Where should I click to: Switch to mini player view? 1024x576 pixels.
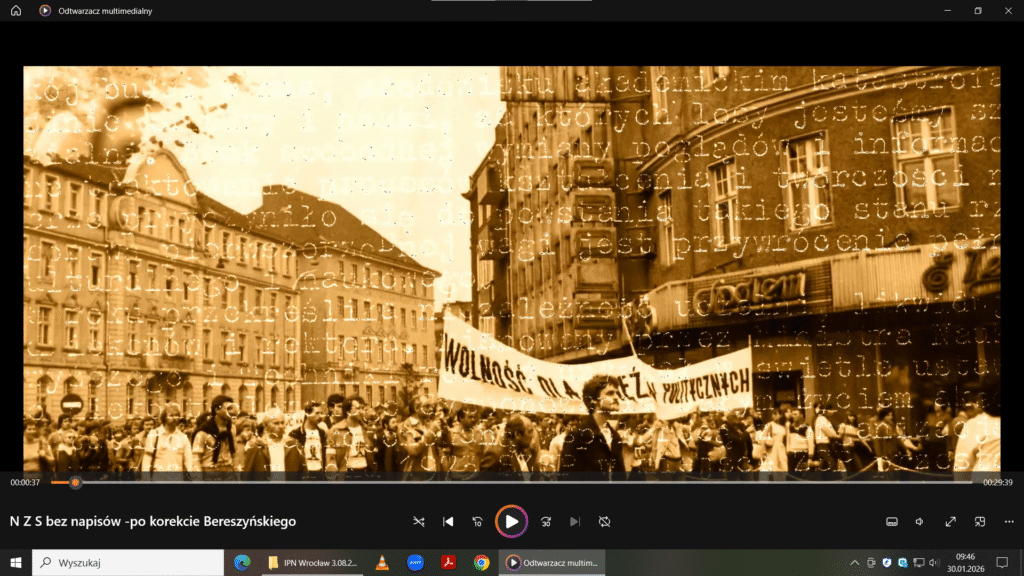click(980, 521)
